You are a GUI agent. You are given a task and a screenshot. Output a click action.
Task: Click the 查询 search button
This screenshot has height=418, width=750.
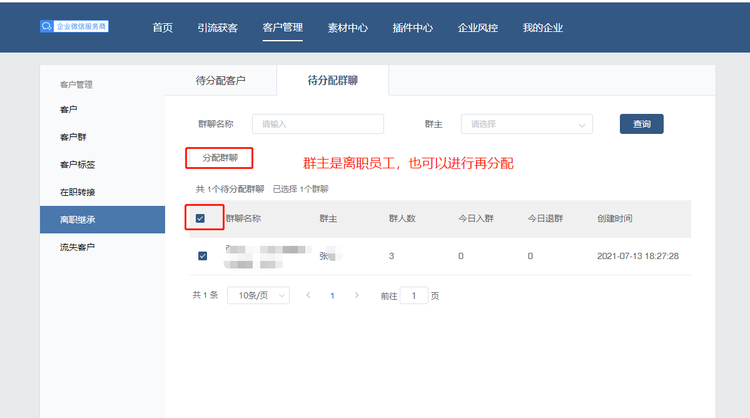click(641, 124)
